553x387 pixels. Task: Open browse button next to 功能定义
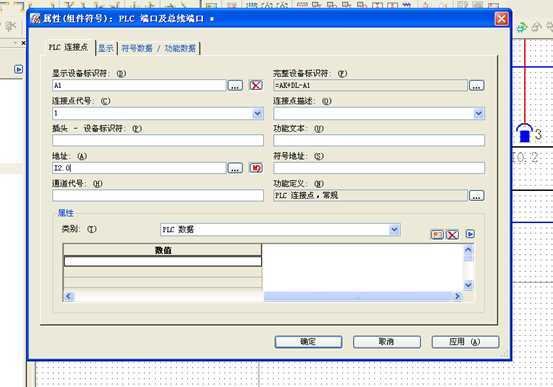476,196
